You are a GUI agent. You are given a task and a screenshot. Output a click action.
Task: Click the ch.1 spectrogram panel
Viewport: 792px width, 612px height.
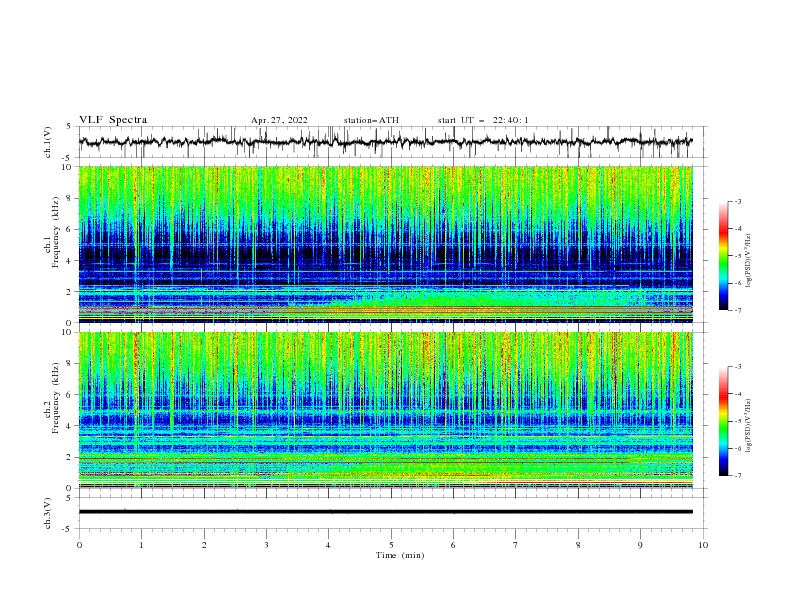[386, 244]
